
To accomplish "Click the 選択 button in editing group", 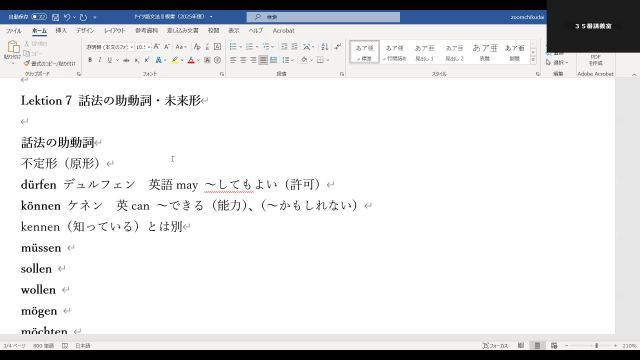I will pos(557,62).
